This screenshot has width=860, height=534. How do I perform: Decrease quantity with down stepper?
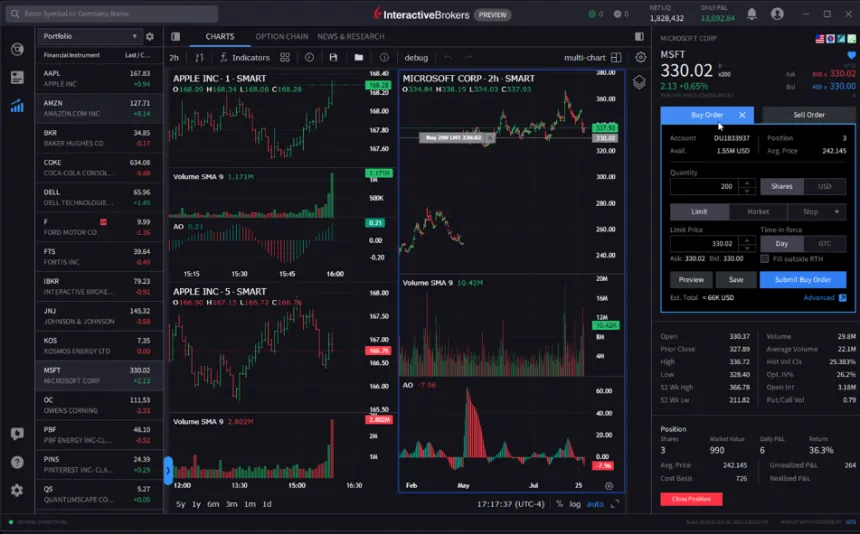click(746, 191)
